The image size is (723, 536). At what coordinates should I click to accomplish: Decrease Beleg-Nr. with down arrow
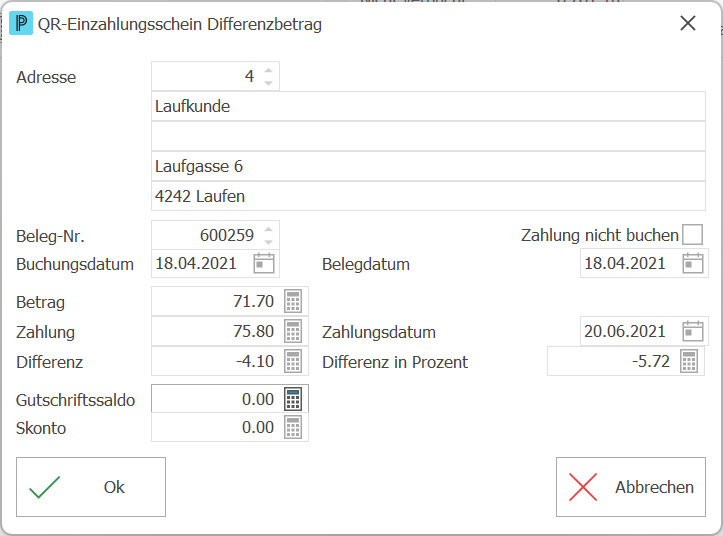click(268, 242)
